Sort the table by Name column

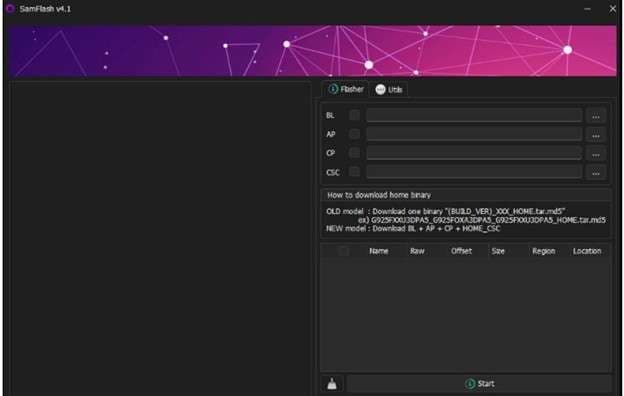[x=378, y=251]
